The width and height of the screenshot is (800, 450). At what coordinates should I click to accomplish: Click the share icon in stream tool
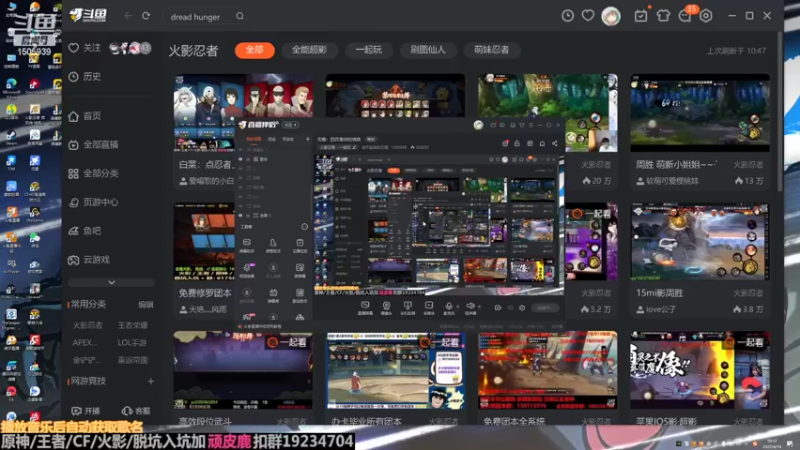555,143
